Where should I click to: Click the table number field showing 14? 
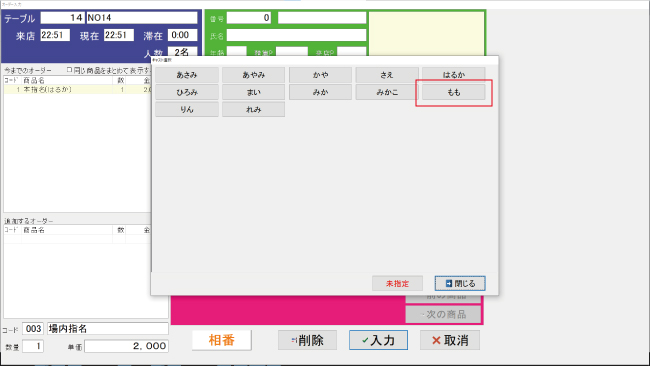pos(63,18)
